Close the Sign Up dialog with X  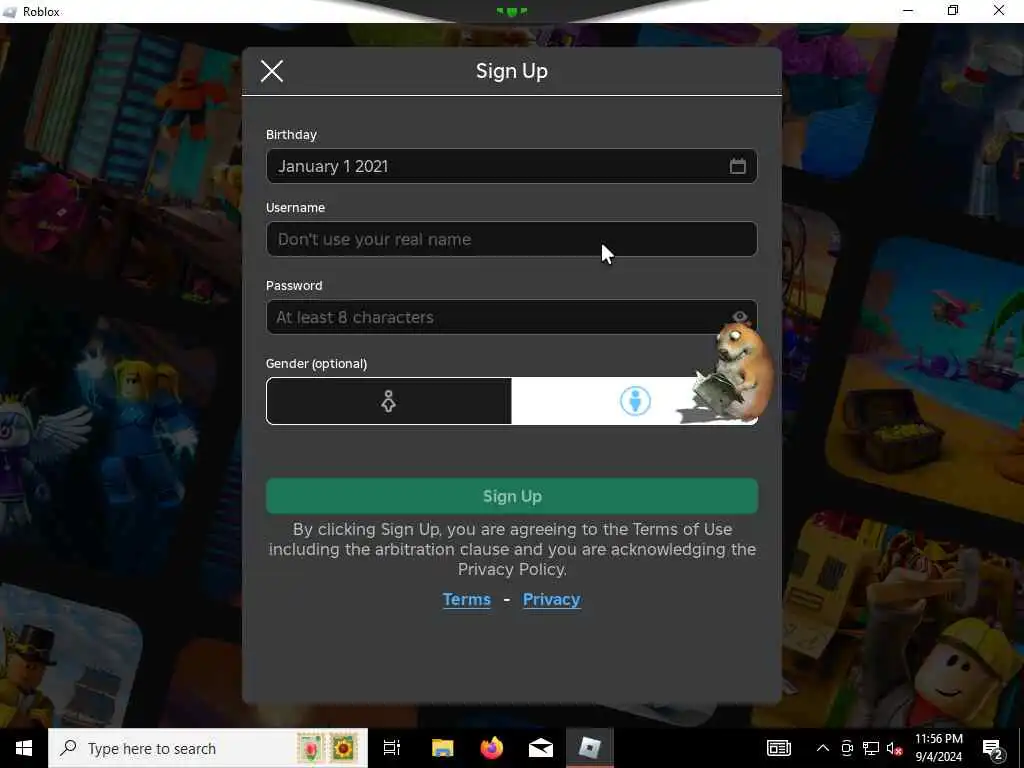pyautogui.click(x=272, y=71)
